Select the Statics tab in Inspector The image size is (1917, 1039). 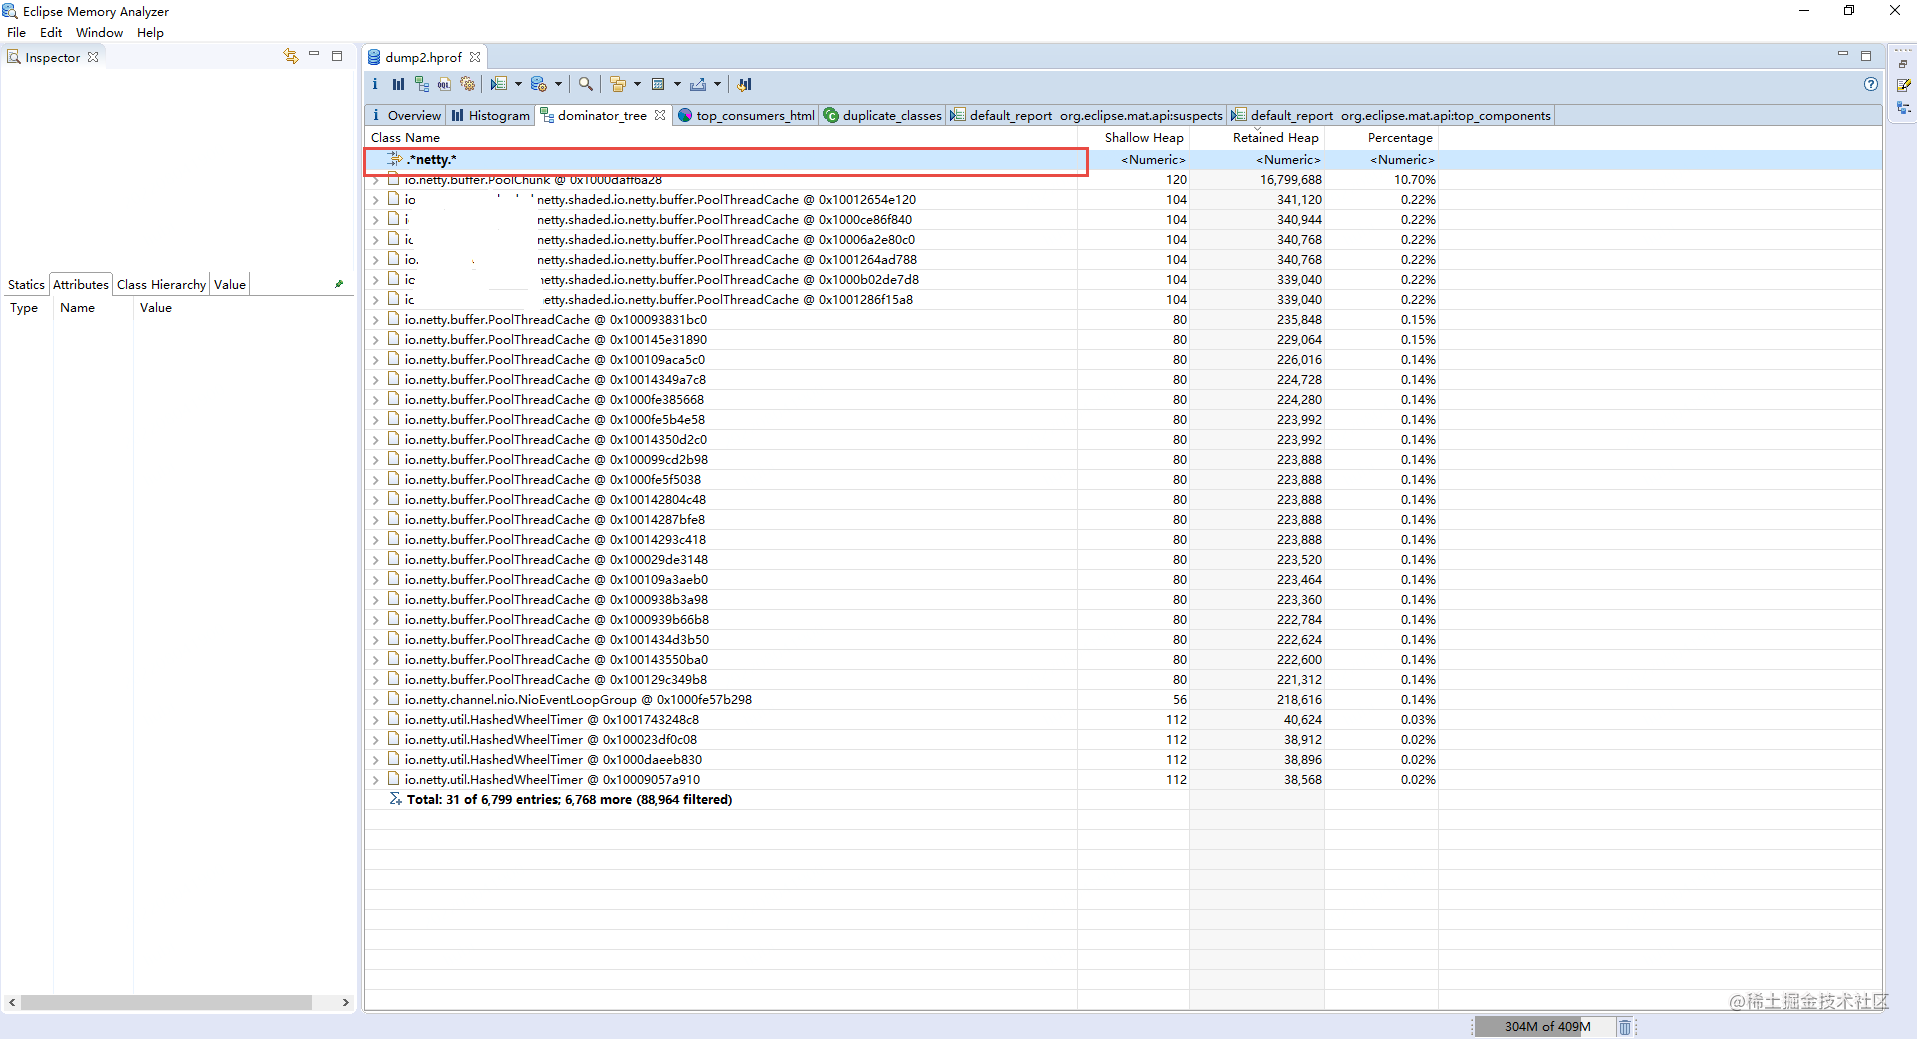(26, 284)
